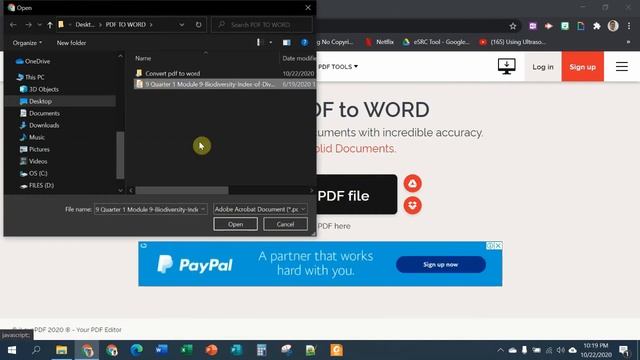Viewport: 640px width, 360px height.
Task: Close the Open dialog window
Action: [308, 7]
